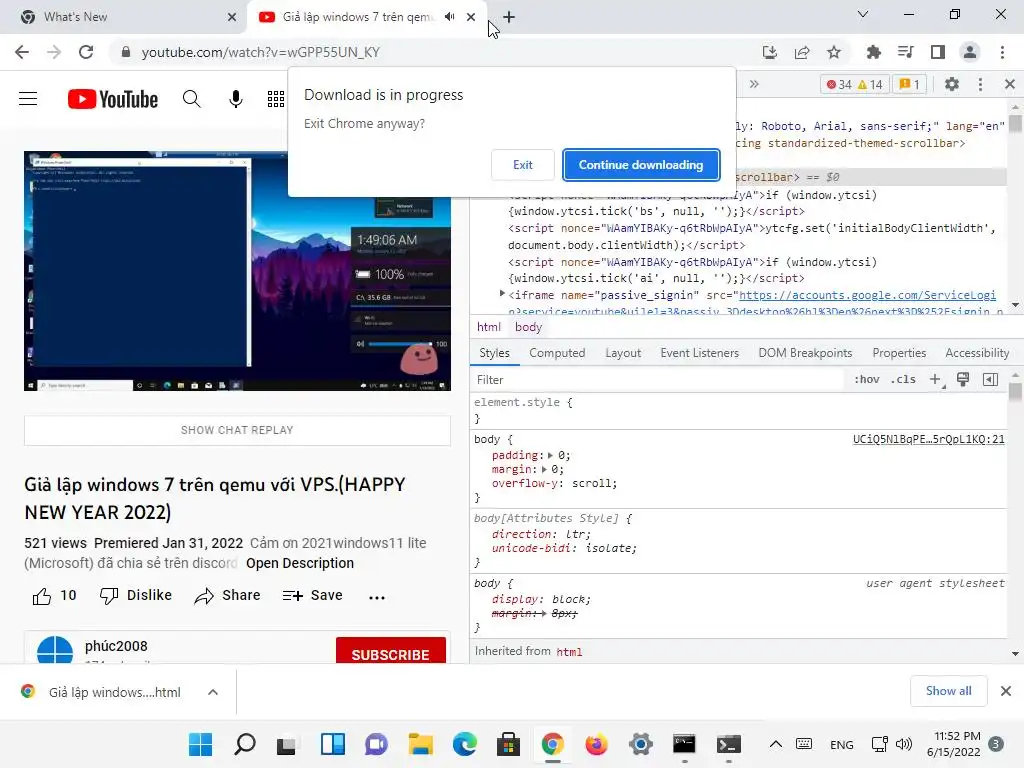Open tab search chevron in title bar
Viewport: 1024px width, 768px height.
click(x=863, y=14)
